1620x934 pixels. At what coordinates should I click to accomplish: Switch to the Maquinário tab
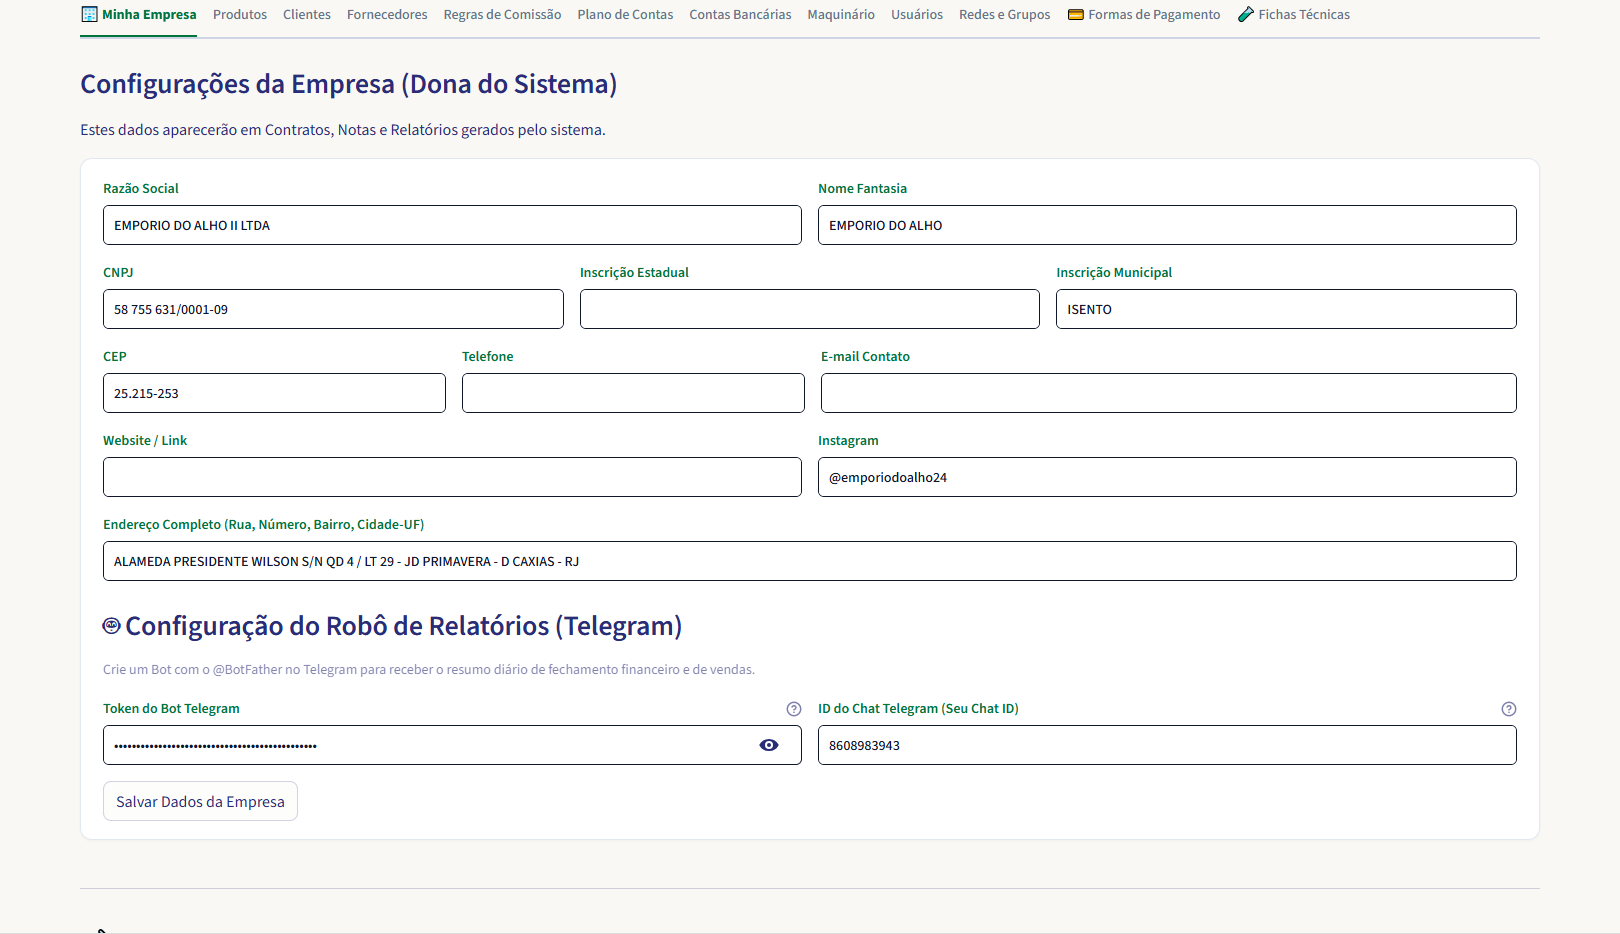coord(841,15)
